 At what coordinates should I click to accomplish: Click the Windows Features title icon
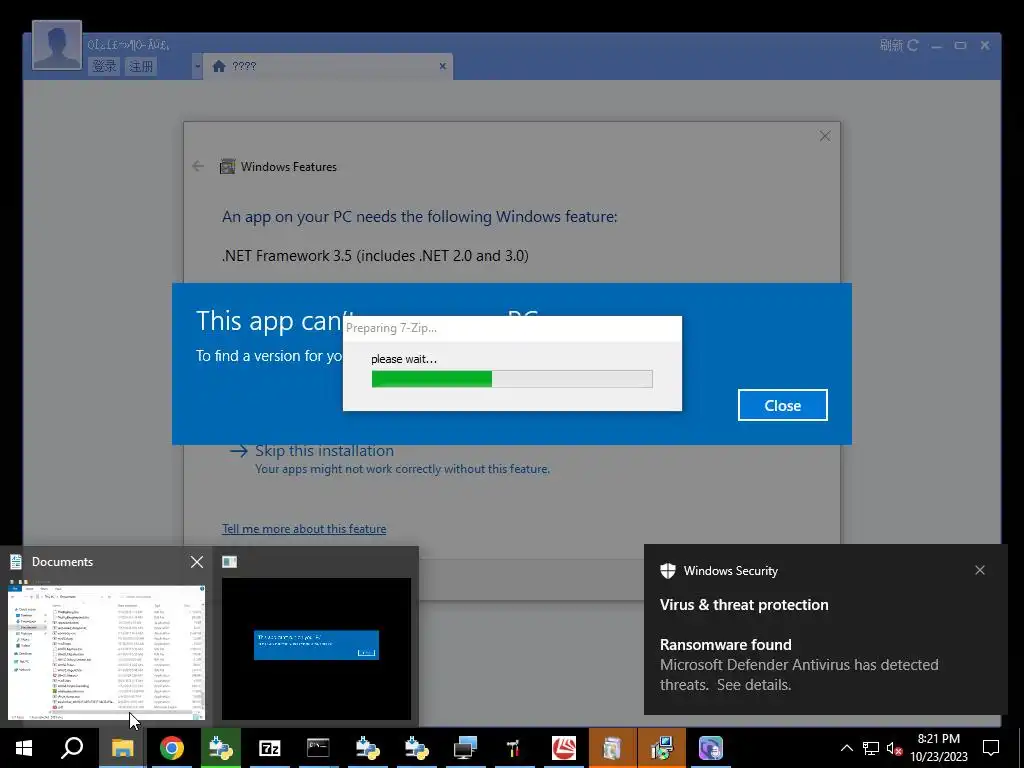(227, 167)
